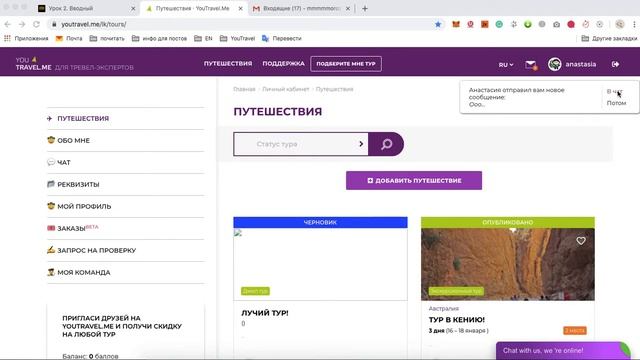Click the anastasia profile avatar
Image resolution: width=640 pixels, height=360 pixels.
pos(554,64)
